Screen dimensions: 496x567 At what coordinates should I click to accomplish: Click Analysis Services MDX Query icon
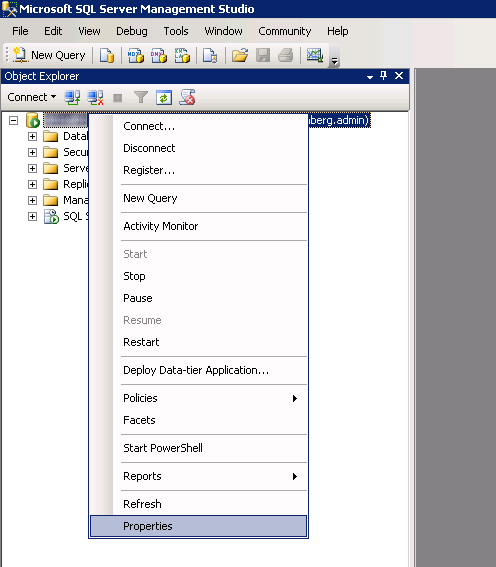136,55
